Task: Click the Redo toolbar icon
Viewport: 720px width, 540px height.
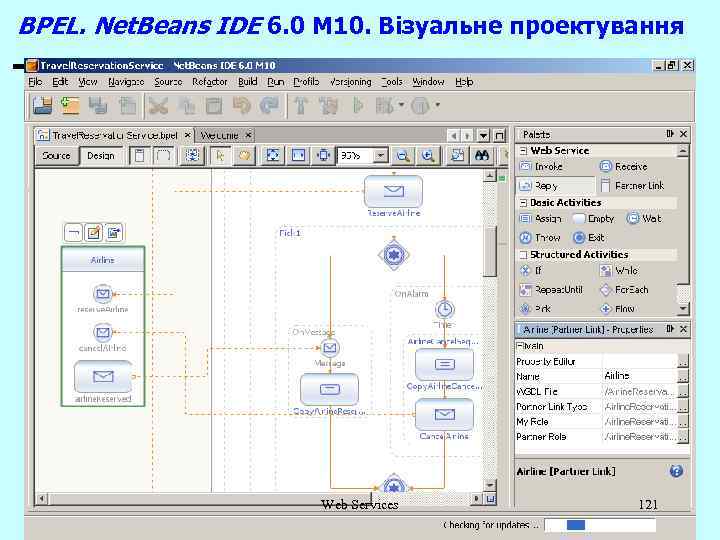Action: tap(269, 105)
